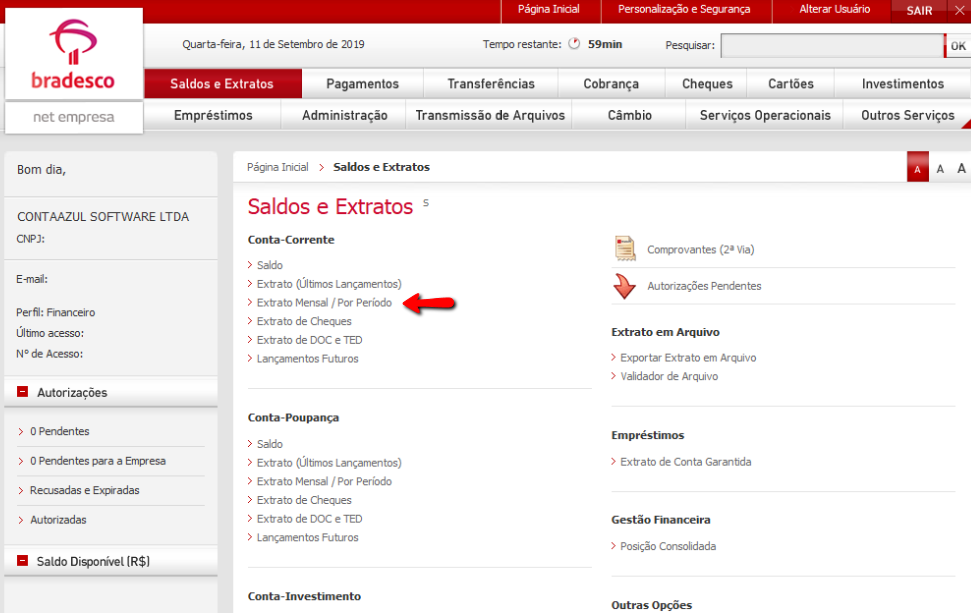
Task: Open Conta-Corrente Saldo
Action: tap(269, 265)
